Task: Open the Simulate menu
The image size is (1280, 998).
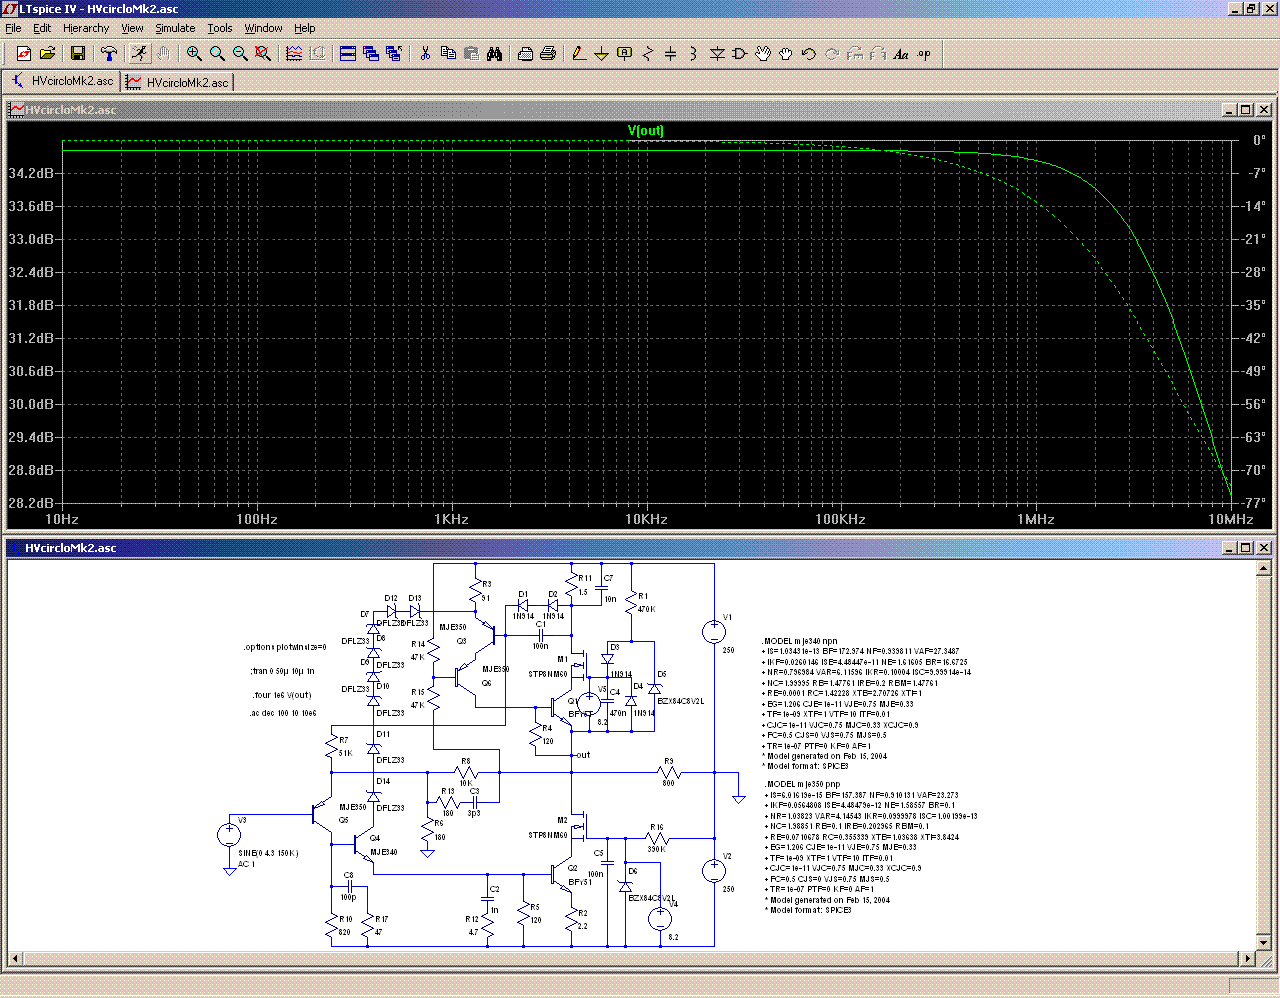Action: (175, 28)
